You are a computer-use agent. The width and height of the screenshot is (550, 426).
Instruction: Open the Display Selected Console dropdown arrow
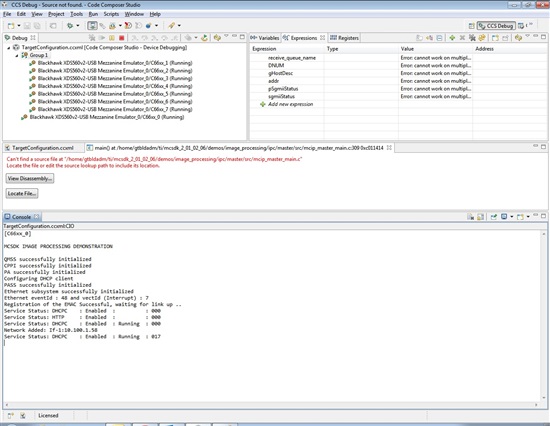[511, 217]
